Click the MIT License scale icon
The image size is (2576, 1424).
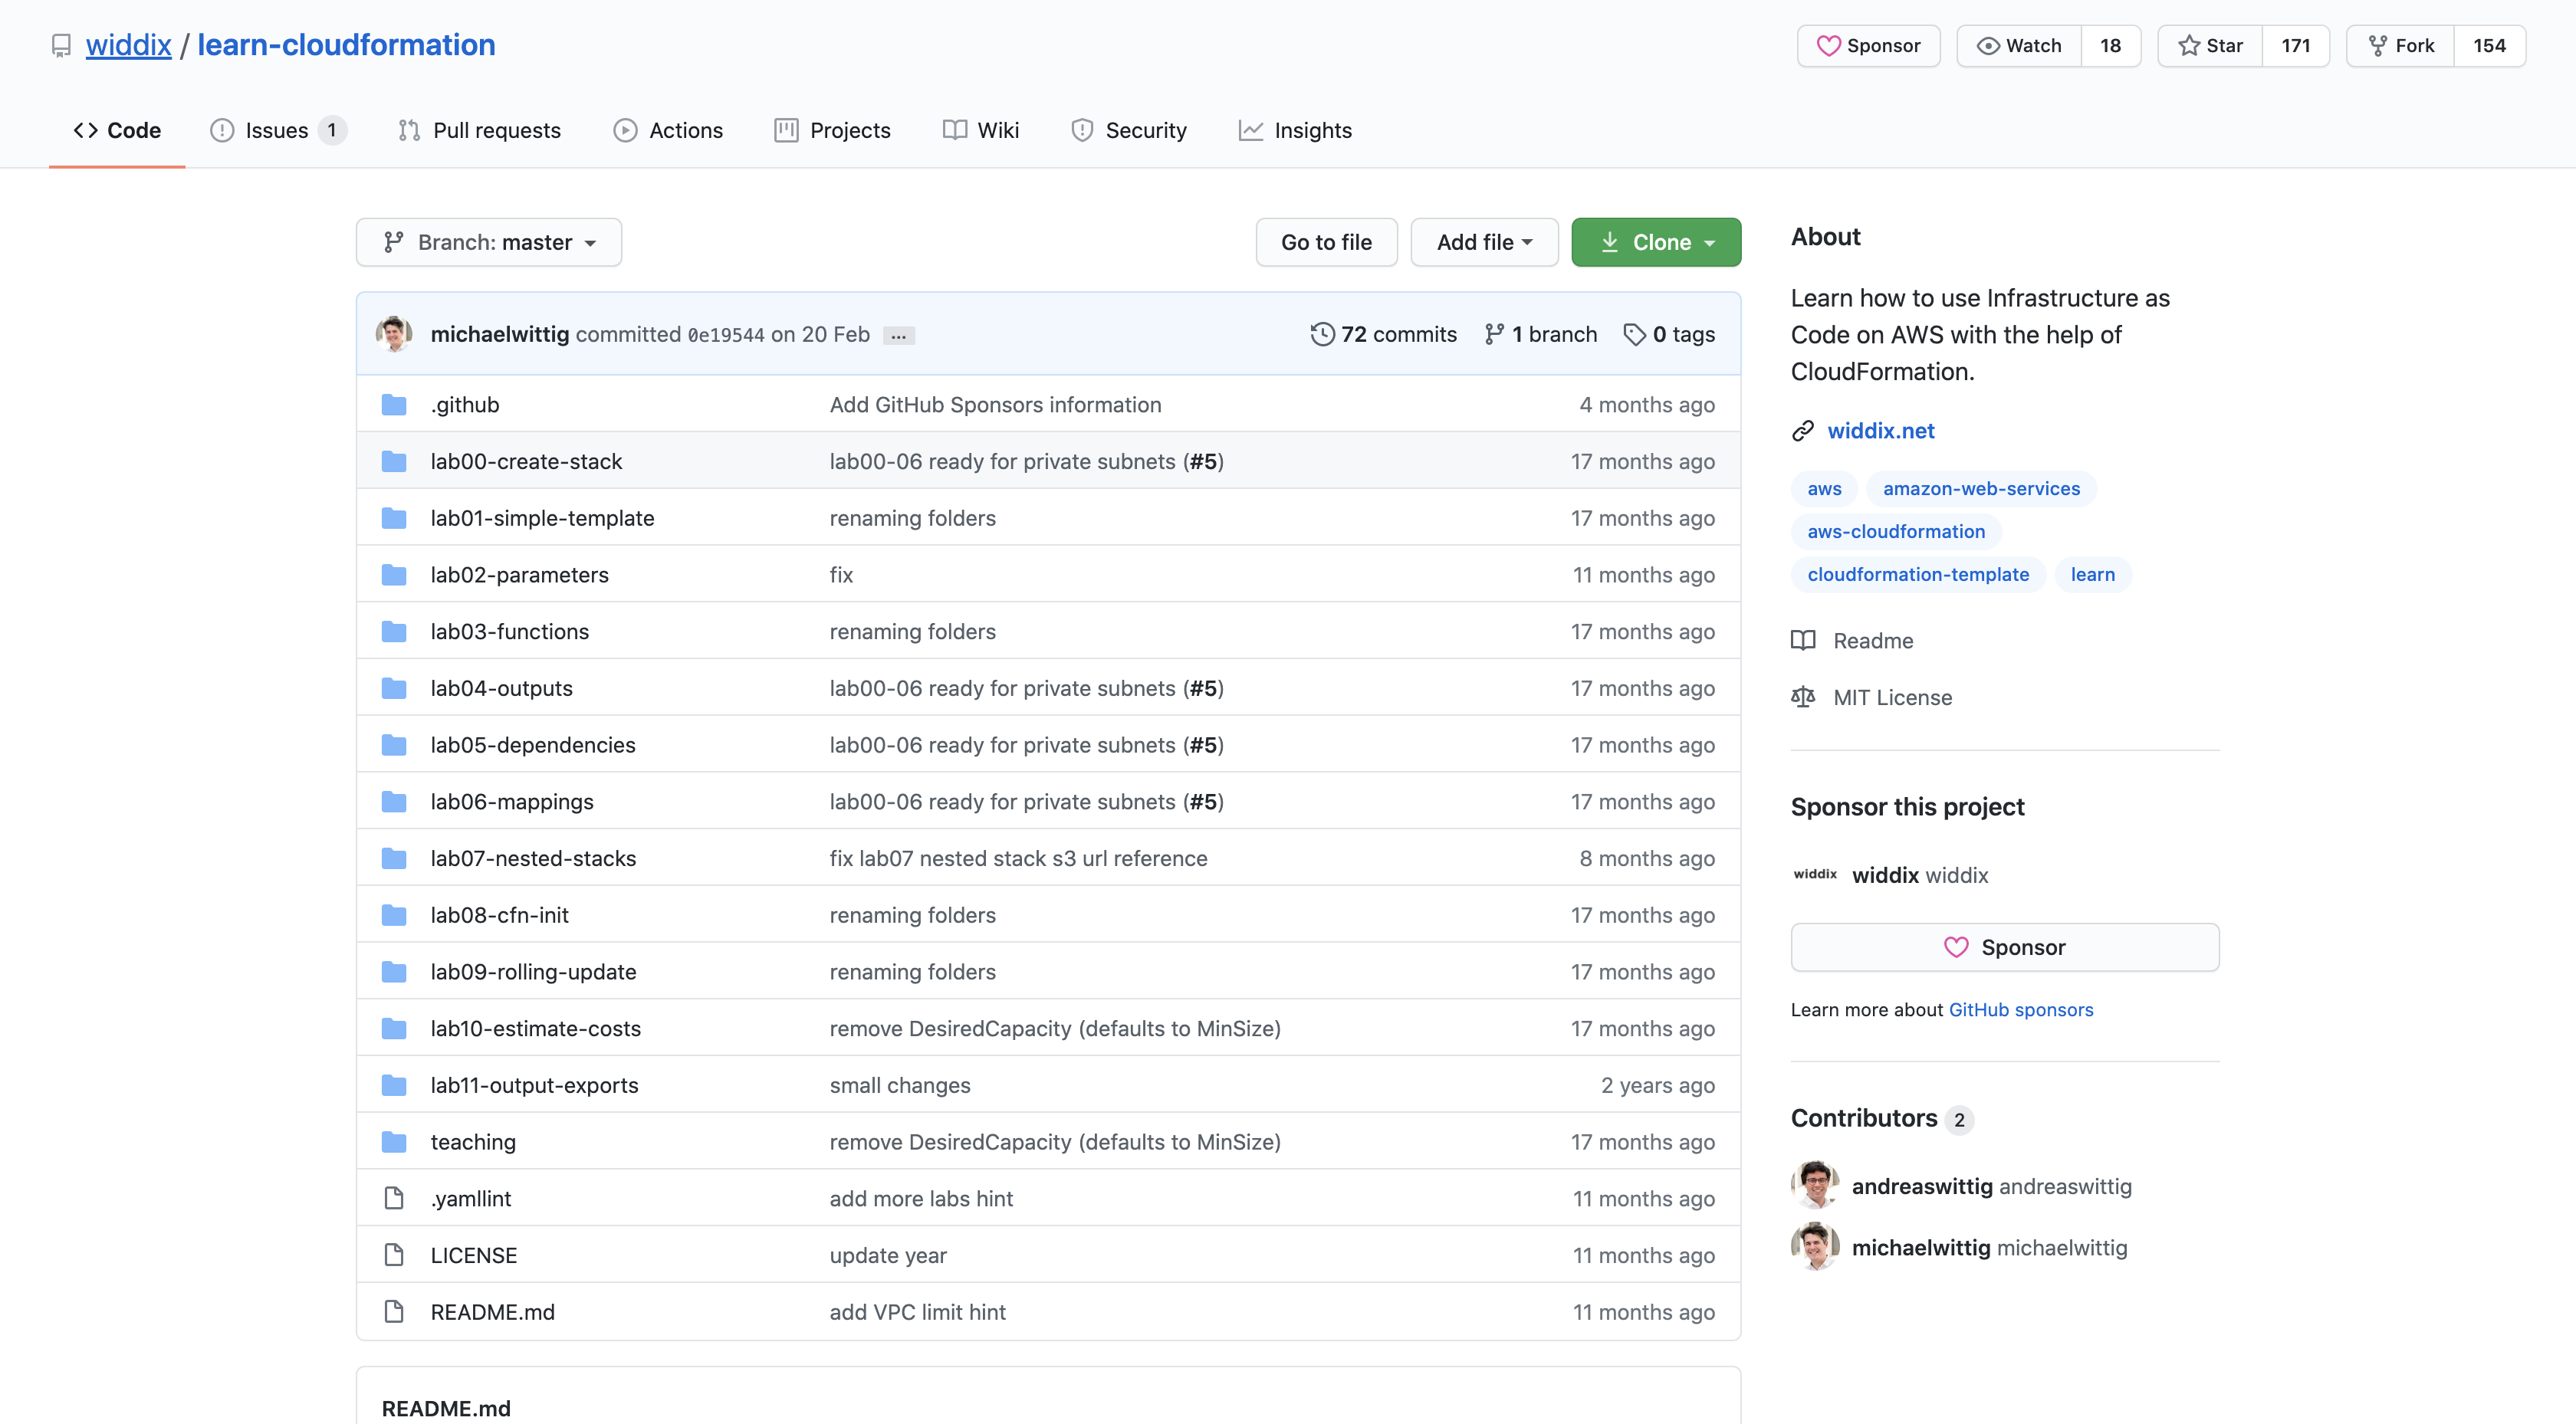pos(1803,697)
